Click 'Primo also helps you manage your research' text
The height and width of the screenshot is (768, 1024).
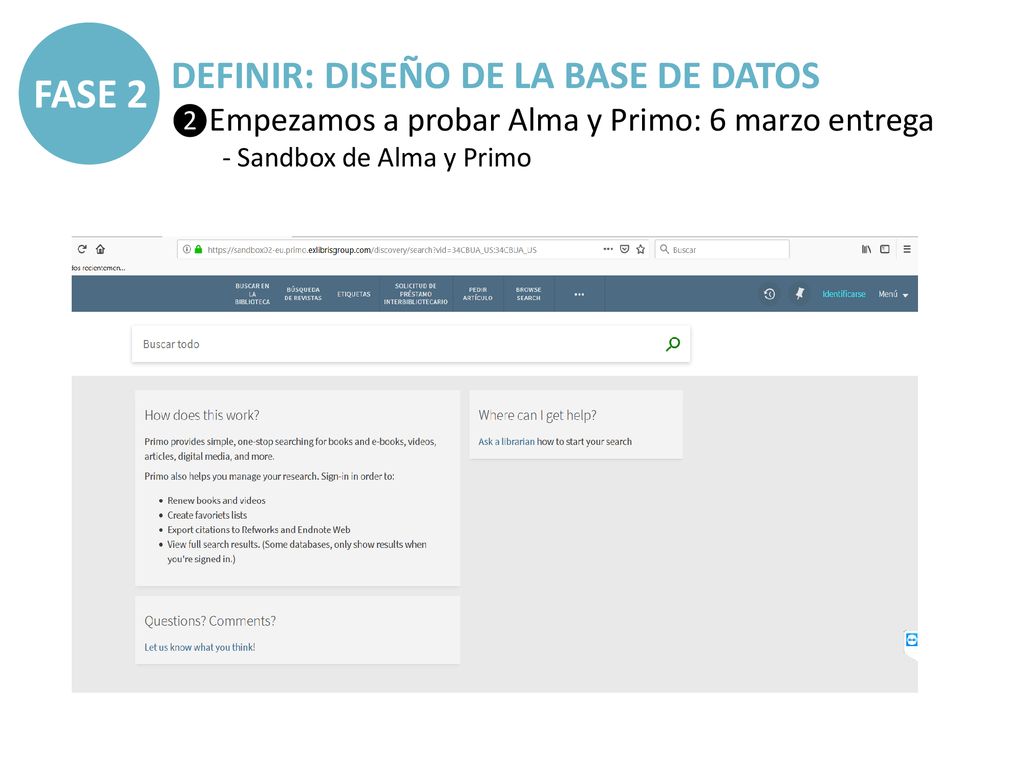click(269, 476)
